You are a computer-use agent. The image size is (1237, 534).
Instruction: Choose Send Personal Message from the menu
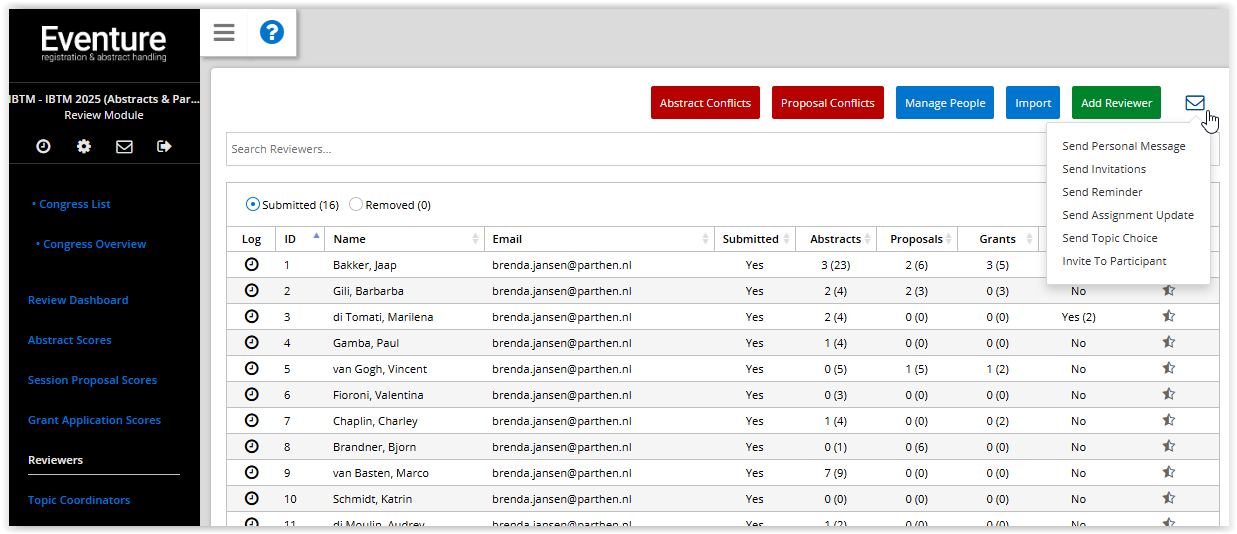tap(1123, 146)
